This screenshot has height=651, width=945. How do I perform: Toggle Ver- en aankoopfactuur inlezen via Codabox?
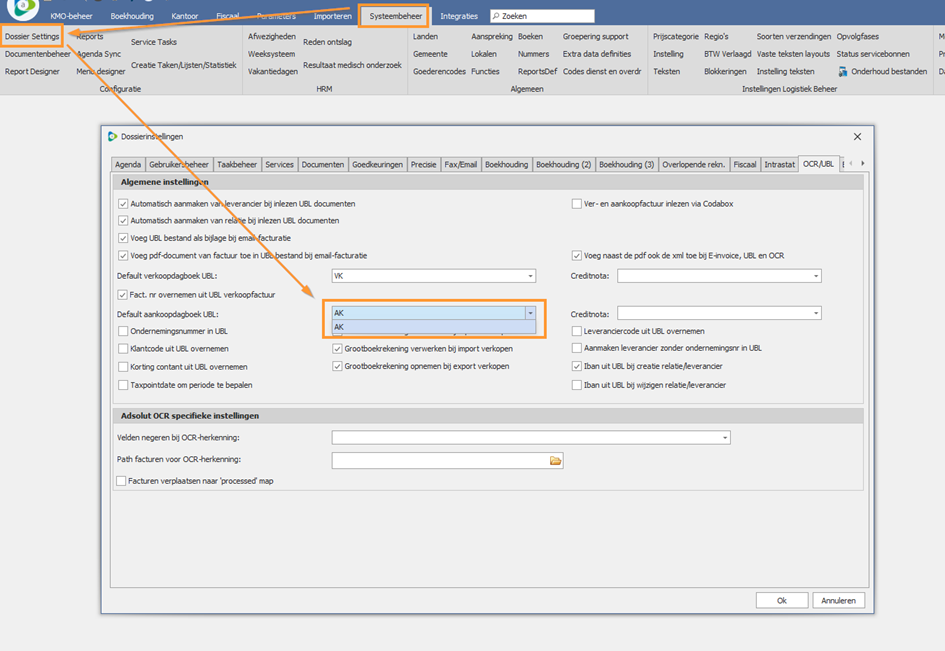coord(577,204)
